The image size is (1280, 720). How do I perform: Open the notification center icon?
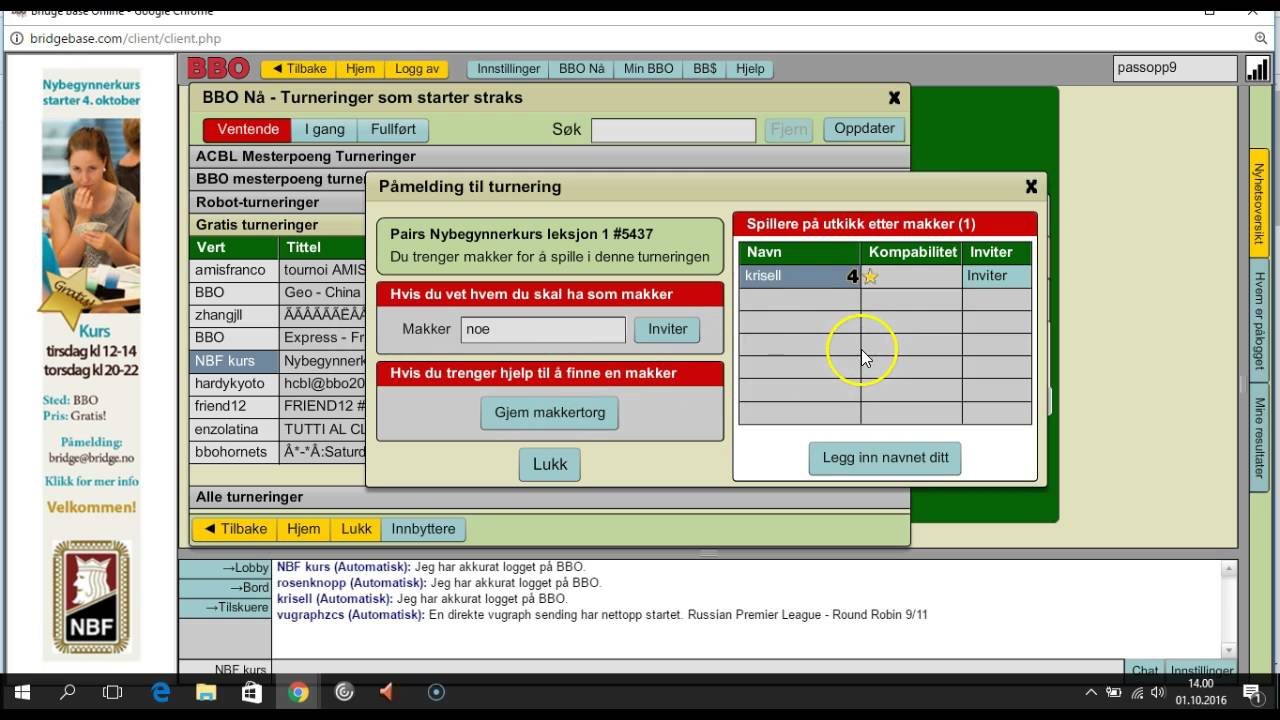click(x=1252, y=692)
